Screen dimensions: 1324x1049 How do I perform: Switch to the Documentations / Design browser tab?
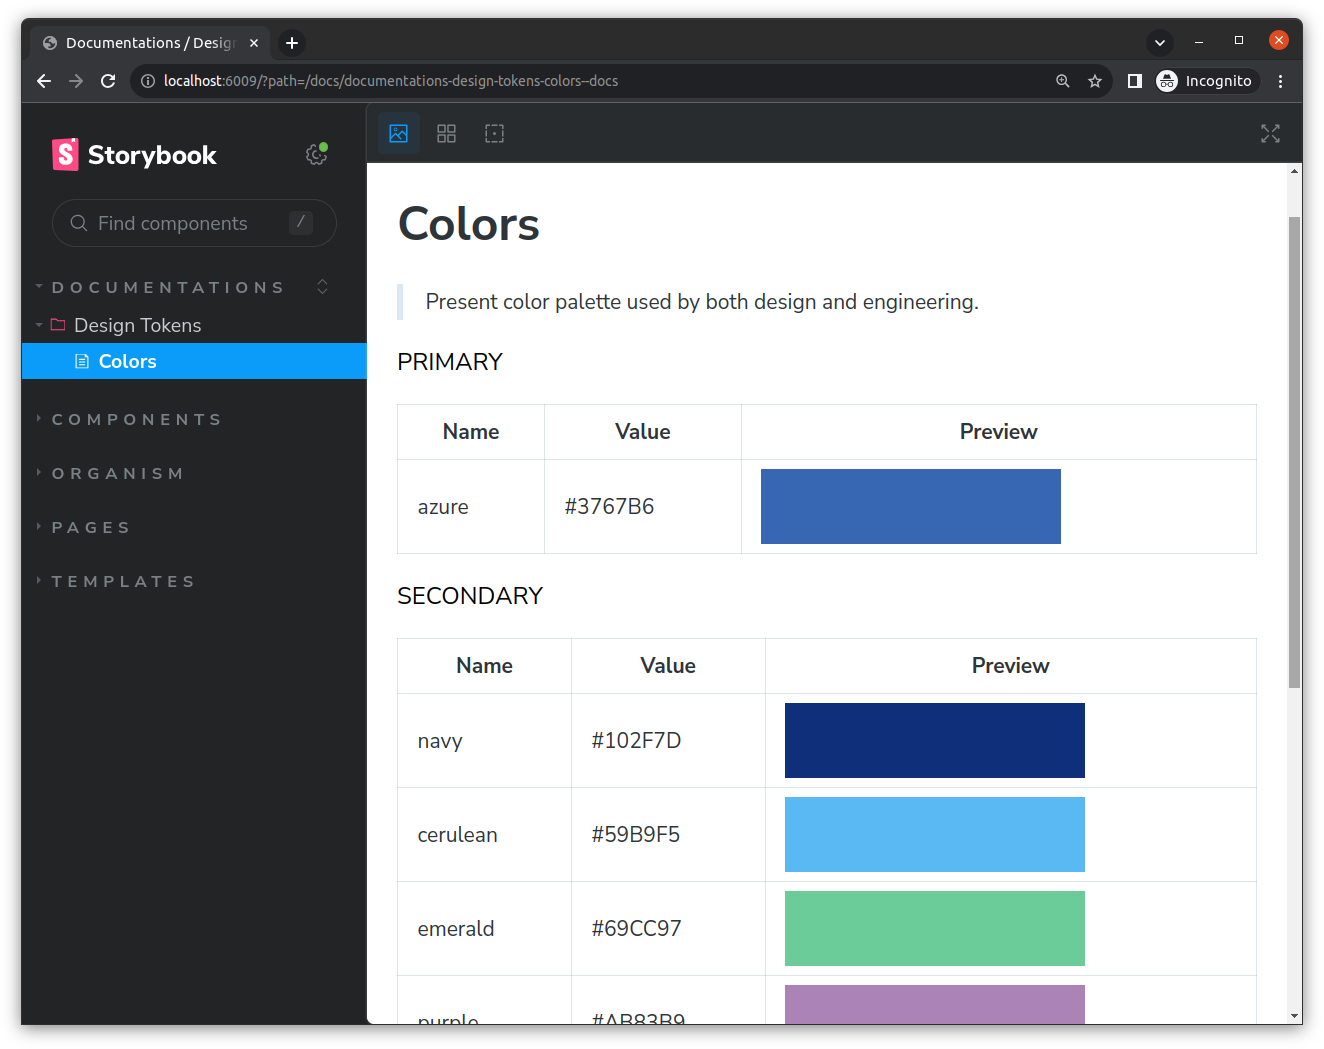click(x=148, y=43)
